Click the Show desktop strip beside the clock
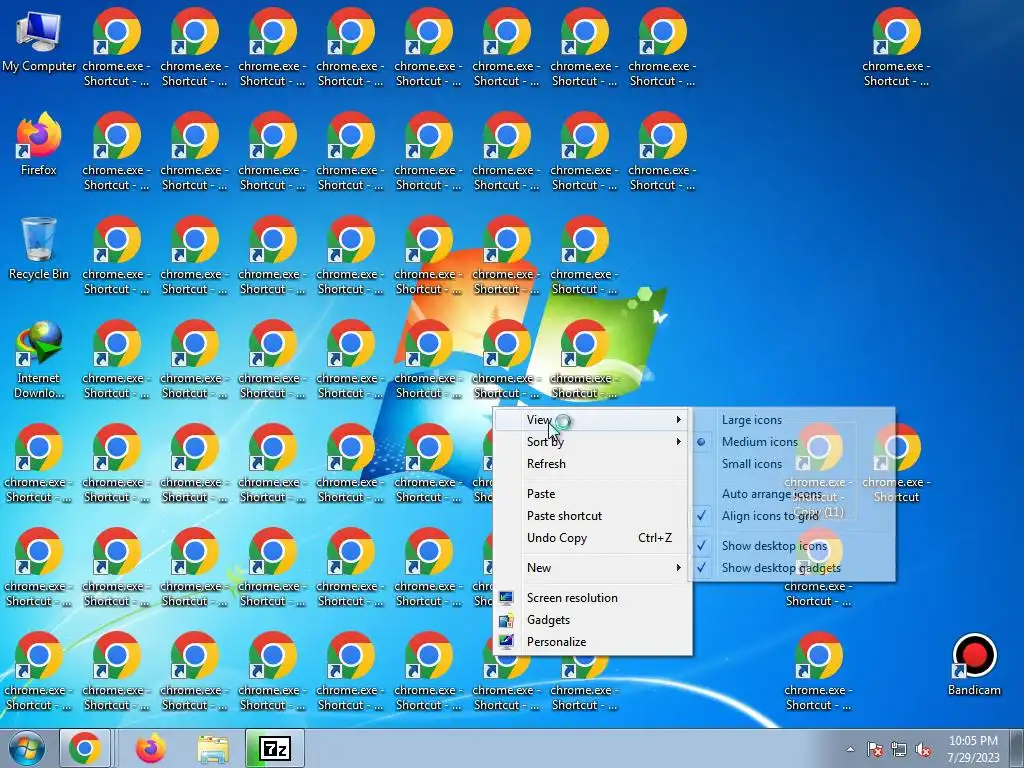The height and width of the screenshot is (768, 1024). pyautogui.click(x=1017, y=748)
